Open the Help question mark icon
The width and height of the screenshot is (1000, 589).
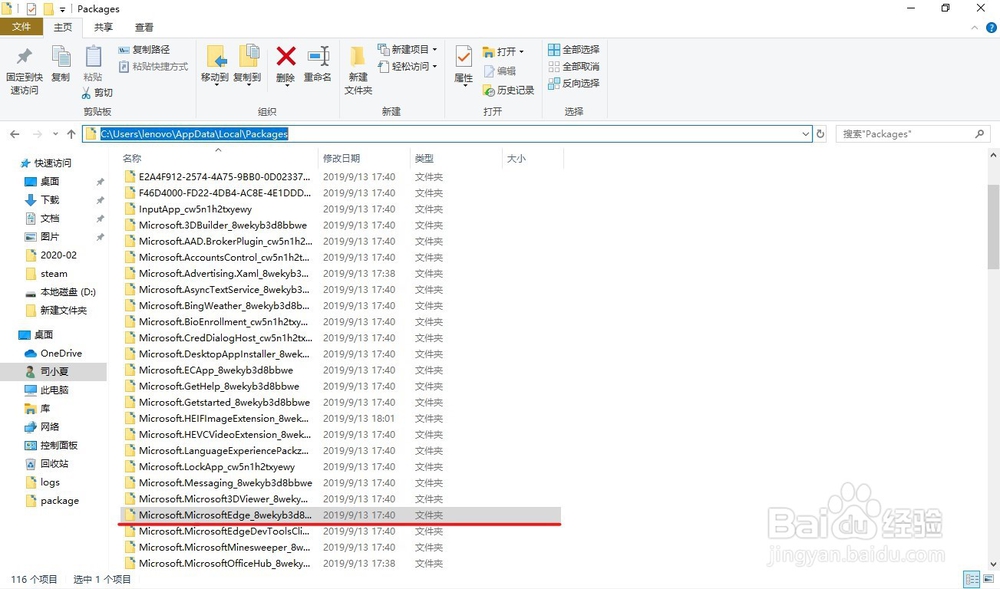coord(992,27)
